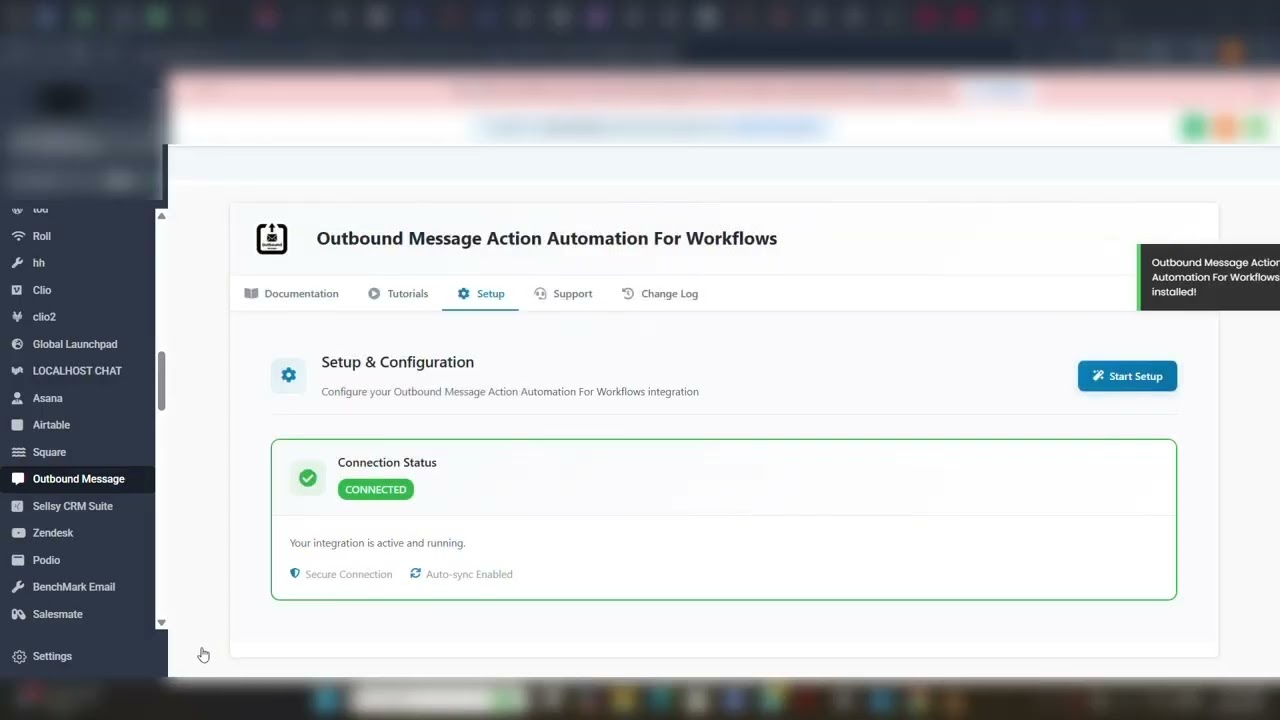The height and width of the screenshot is (720, 1280).
Task: Switch to the Tutorials tab
Action: 397,294
